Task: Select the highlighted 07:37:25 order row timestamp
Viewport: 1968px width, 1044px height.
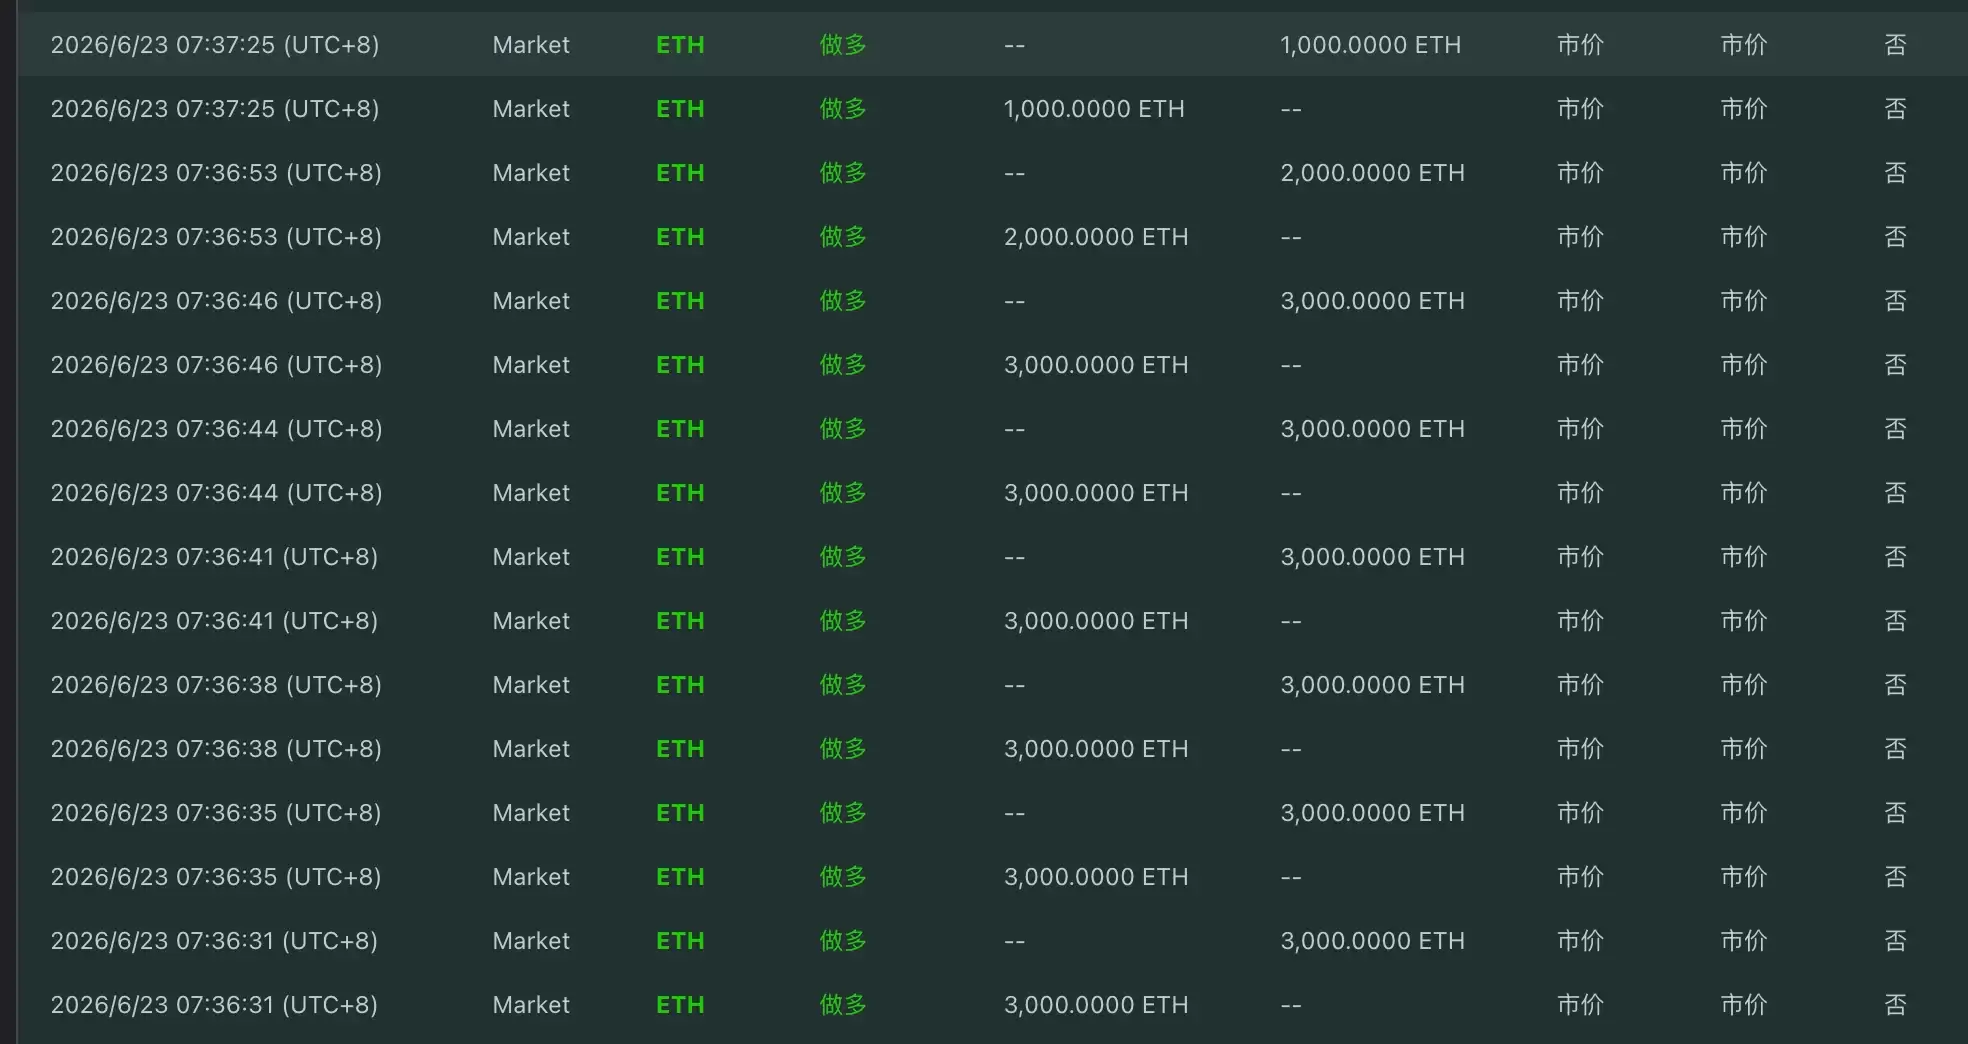Action: pyautogui.click(x=215, y=45)
